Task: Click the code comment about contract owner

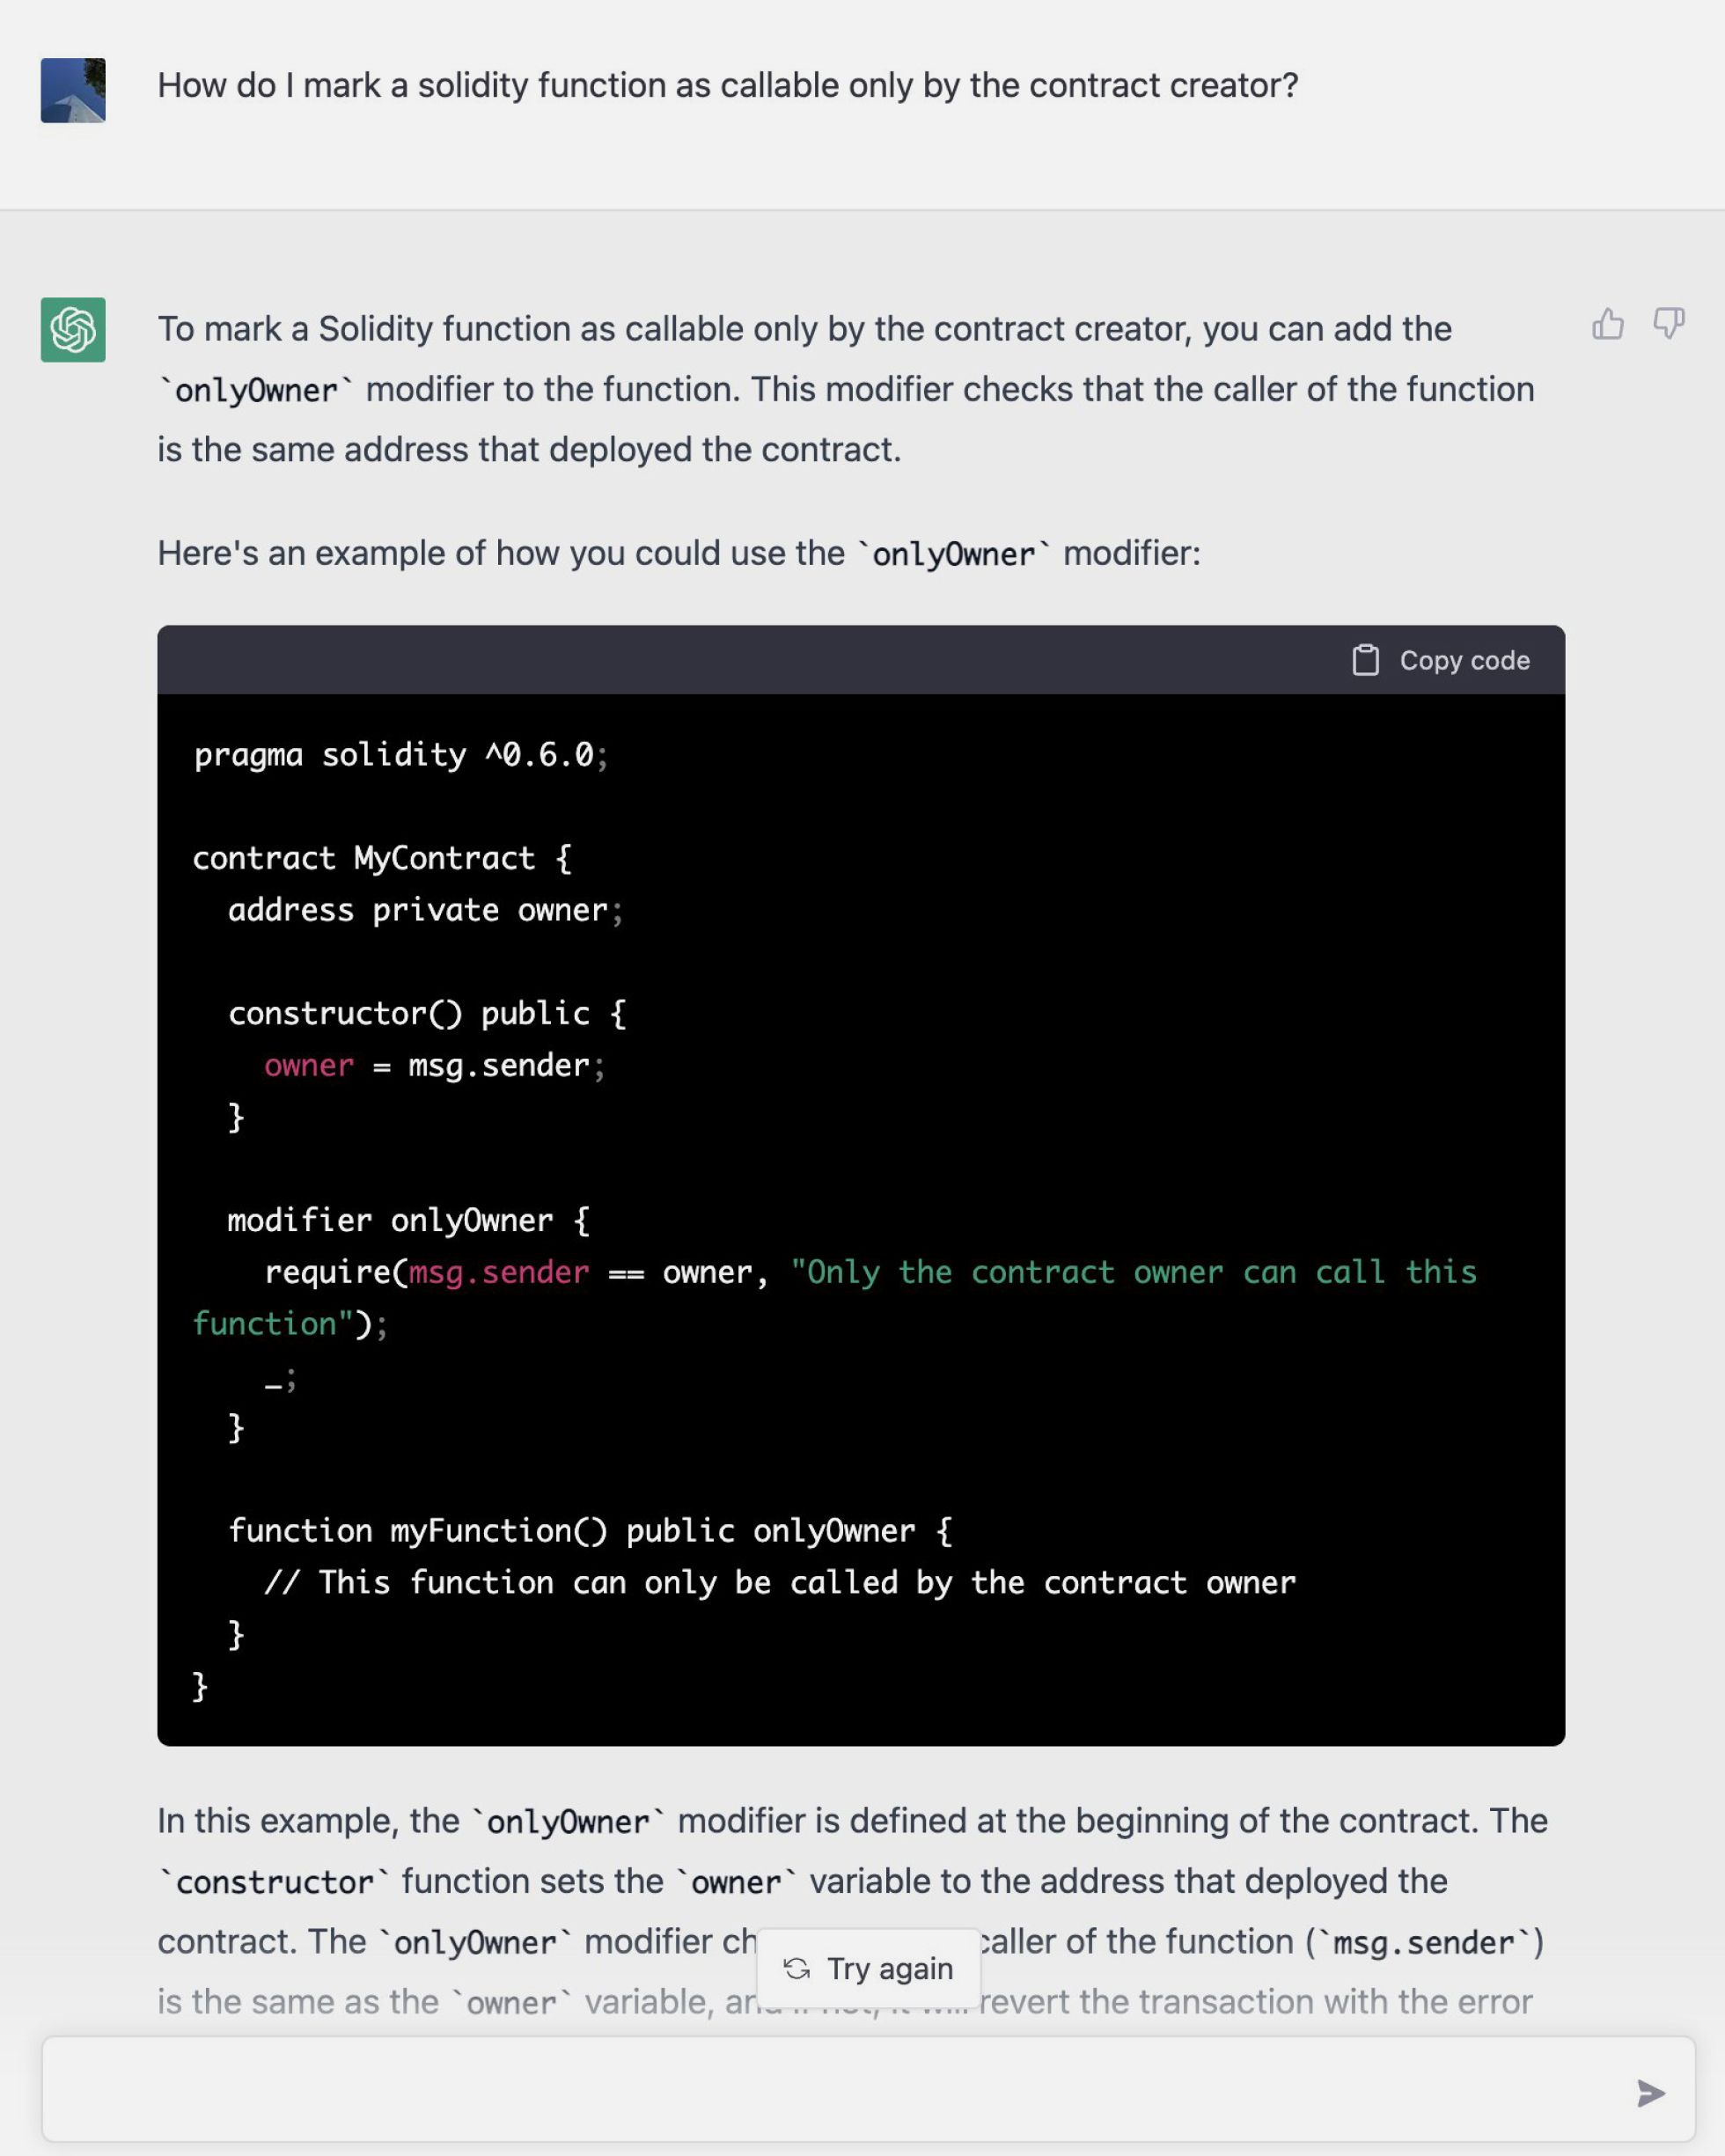Action: pos(780,1583)
